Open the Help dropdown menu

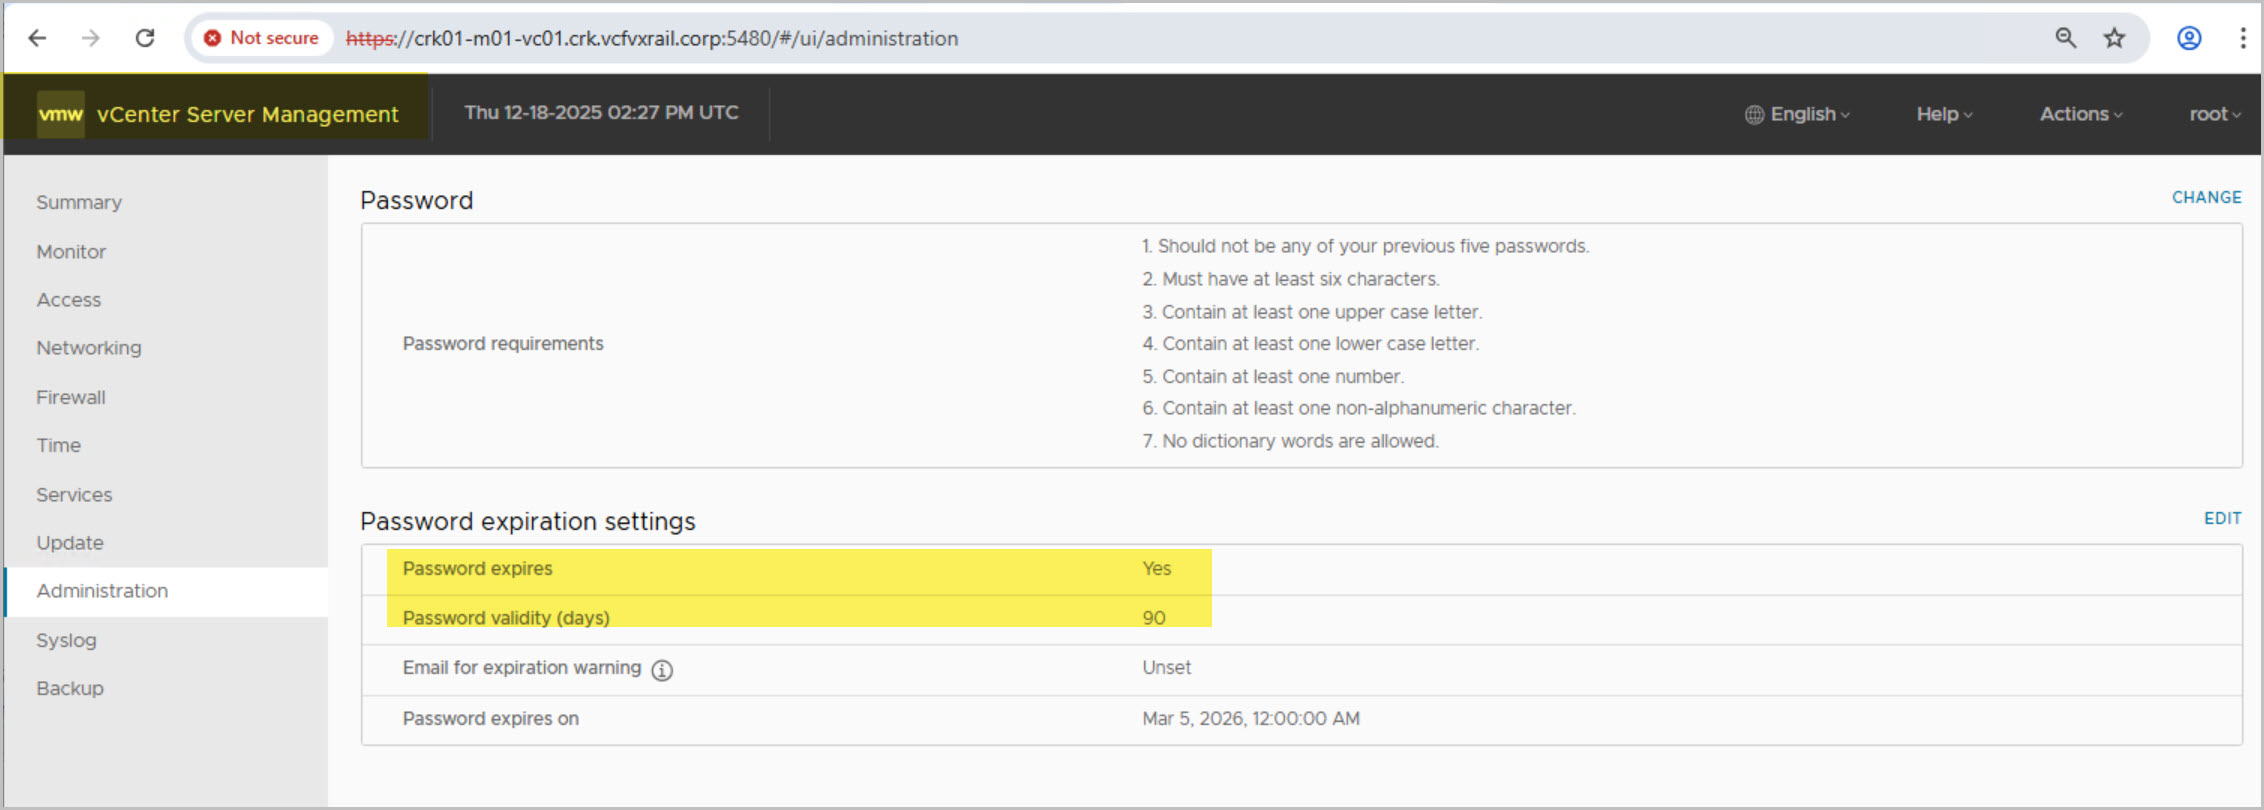click(1944, 114)
